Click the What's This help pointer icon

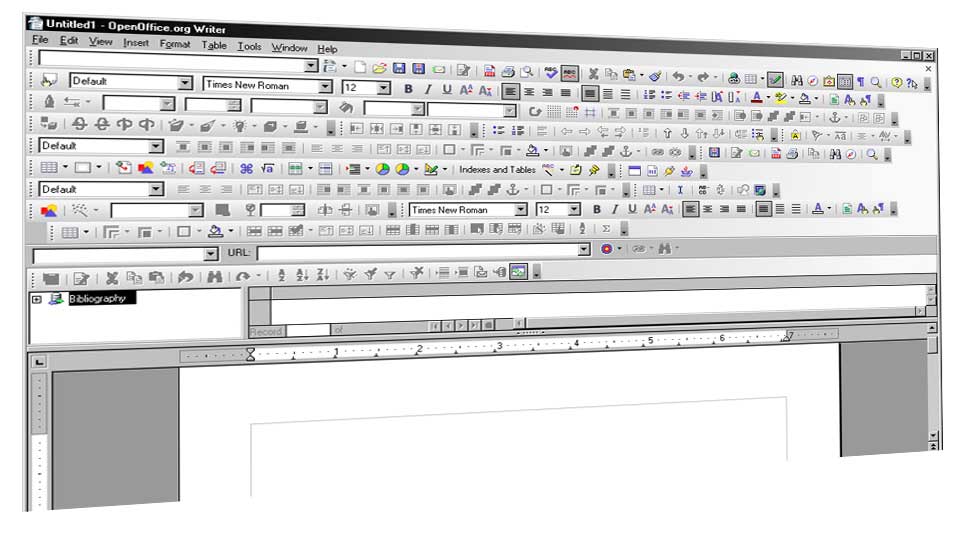(x=912, y=83)
